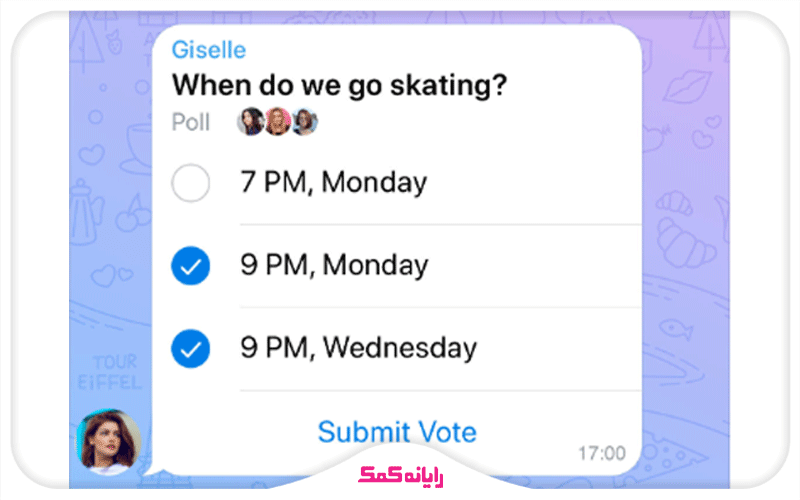
Task: Click the last voter avatar in the poll
Action: [x=304, y=122]
